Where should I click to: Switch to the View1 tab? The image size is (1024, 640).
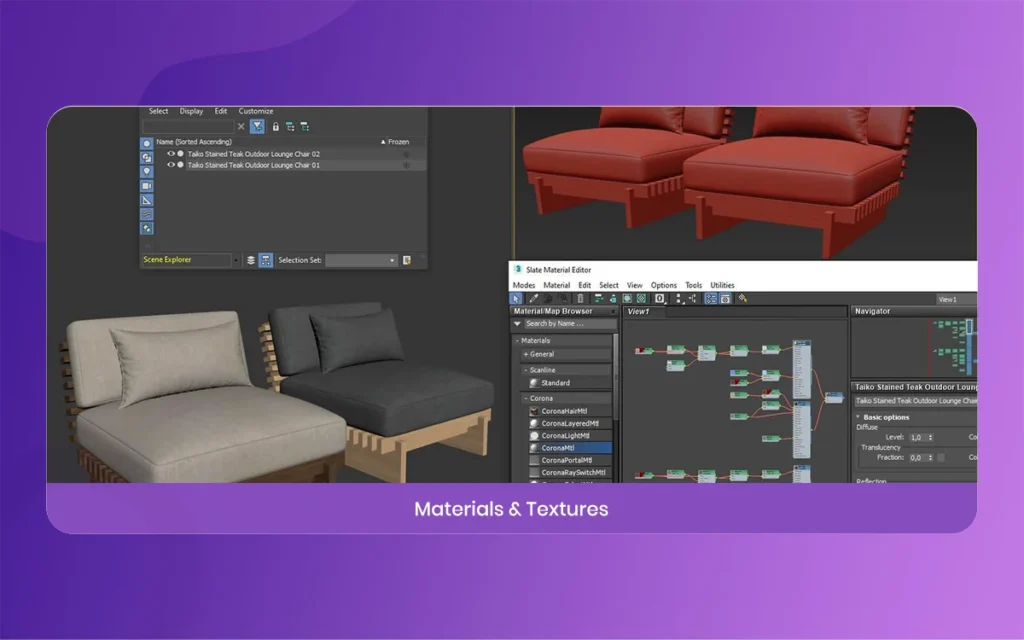(x=639, y=312)
